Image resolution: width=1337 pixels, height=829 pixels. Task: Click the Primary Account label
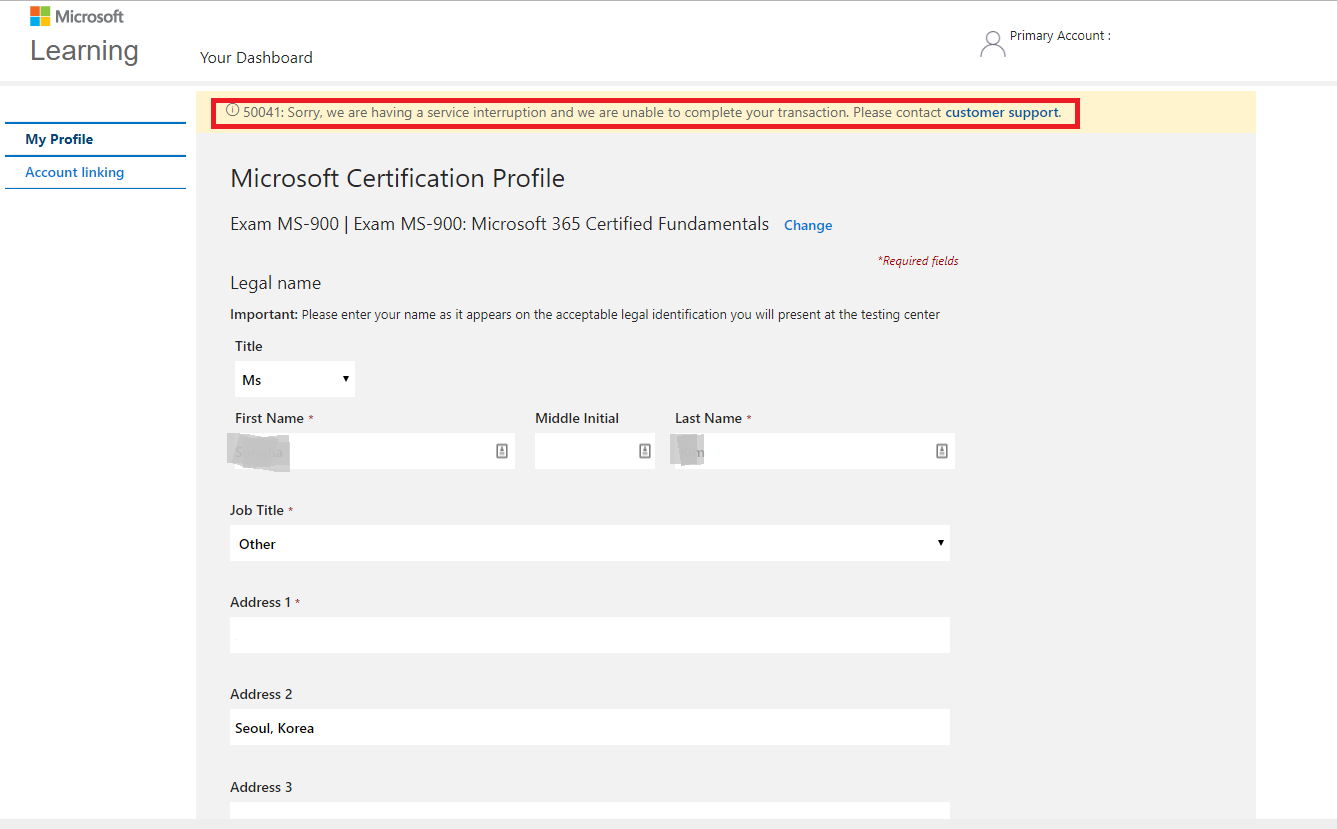pos(1060,35)
